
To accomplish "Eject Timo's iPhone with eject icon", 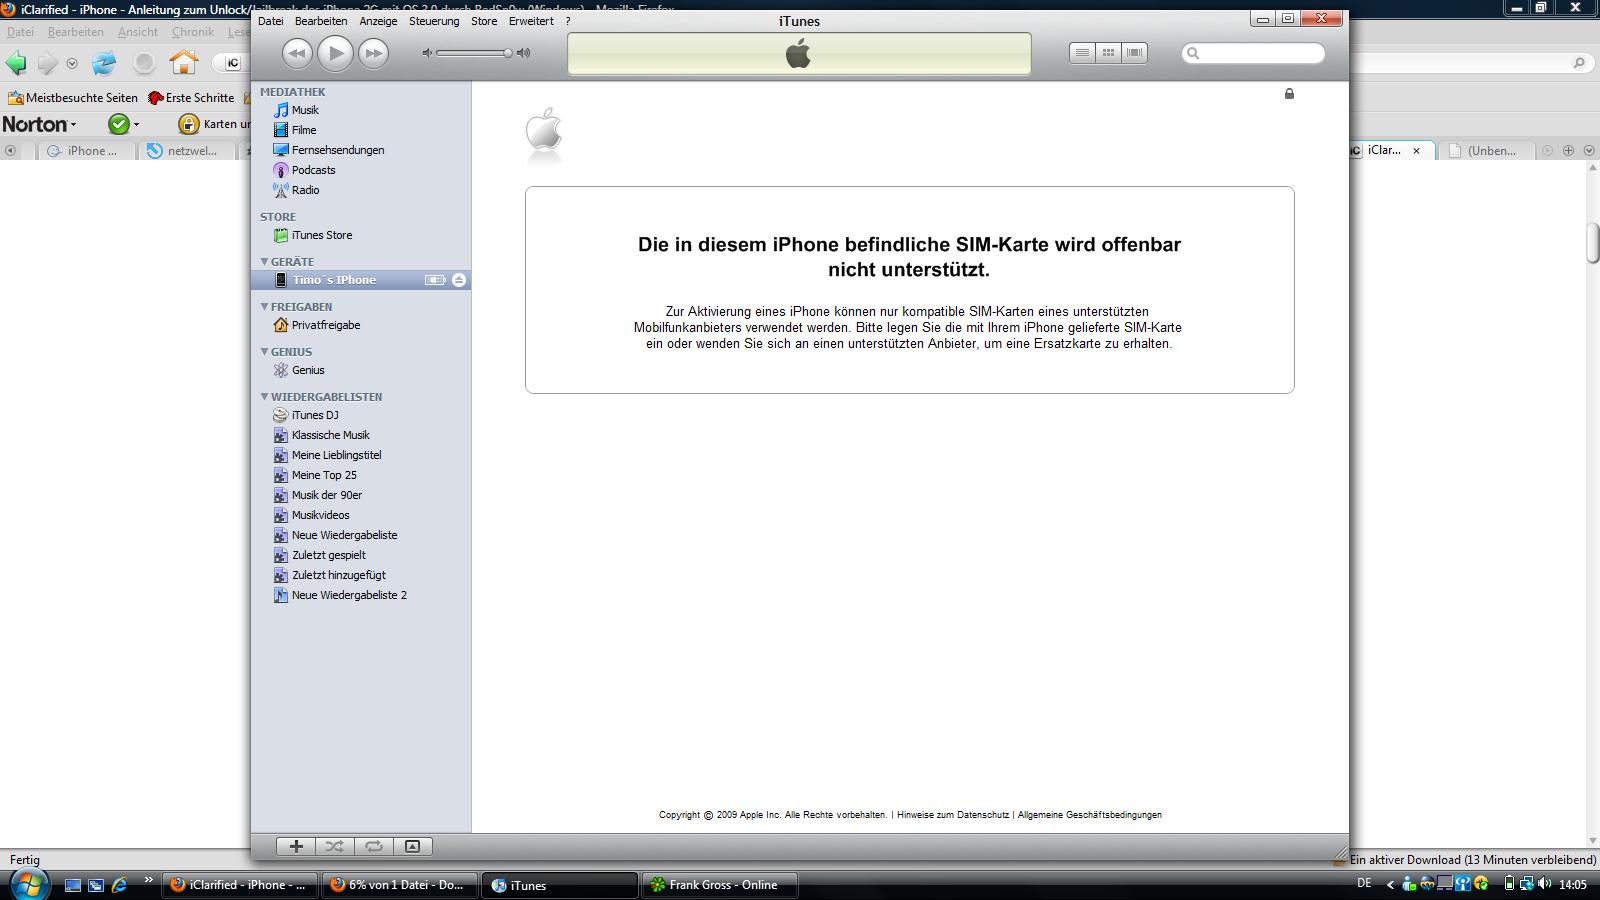I will click(x=459, y=280).
